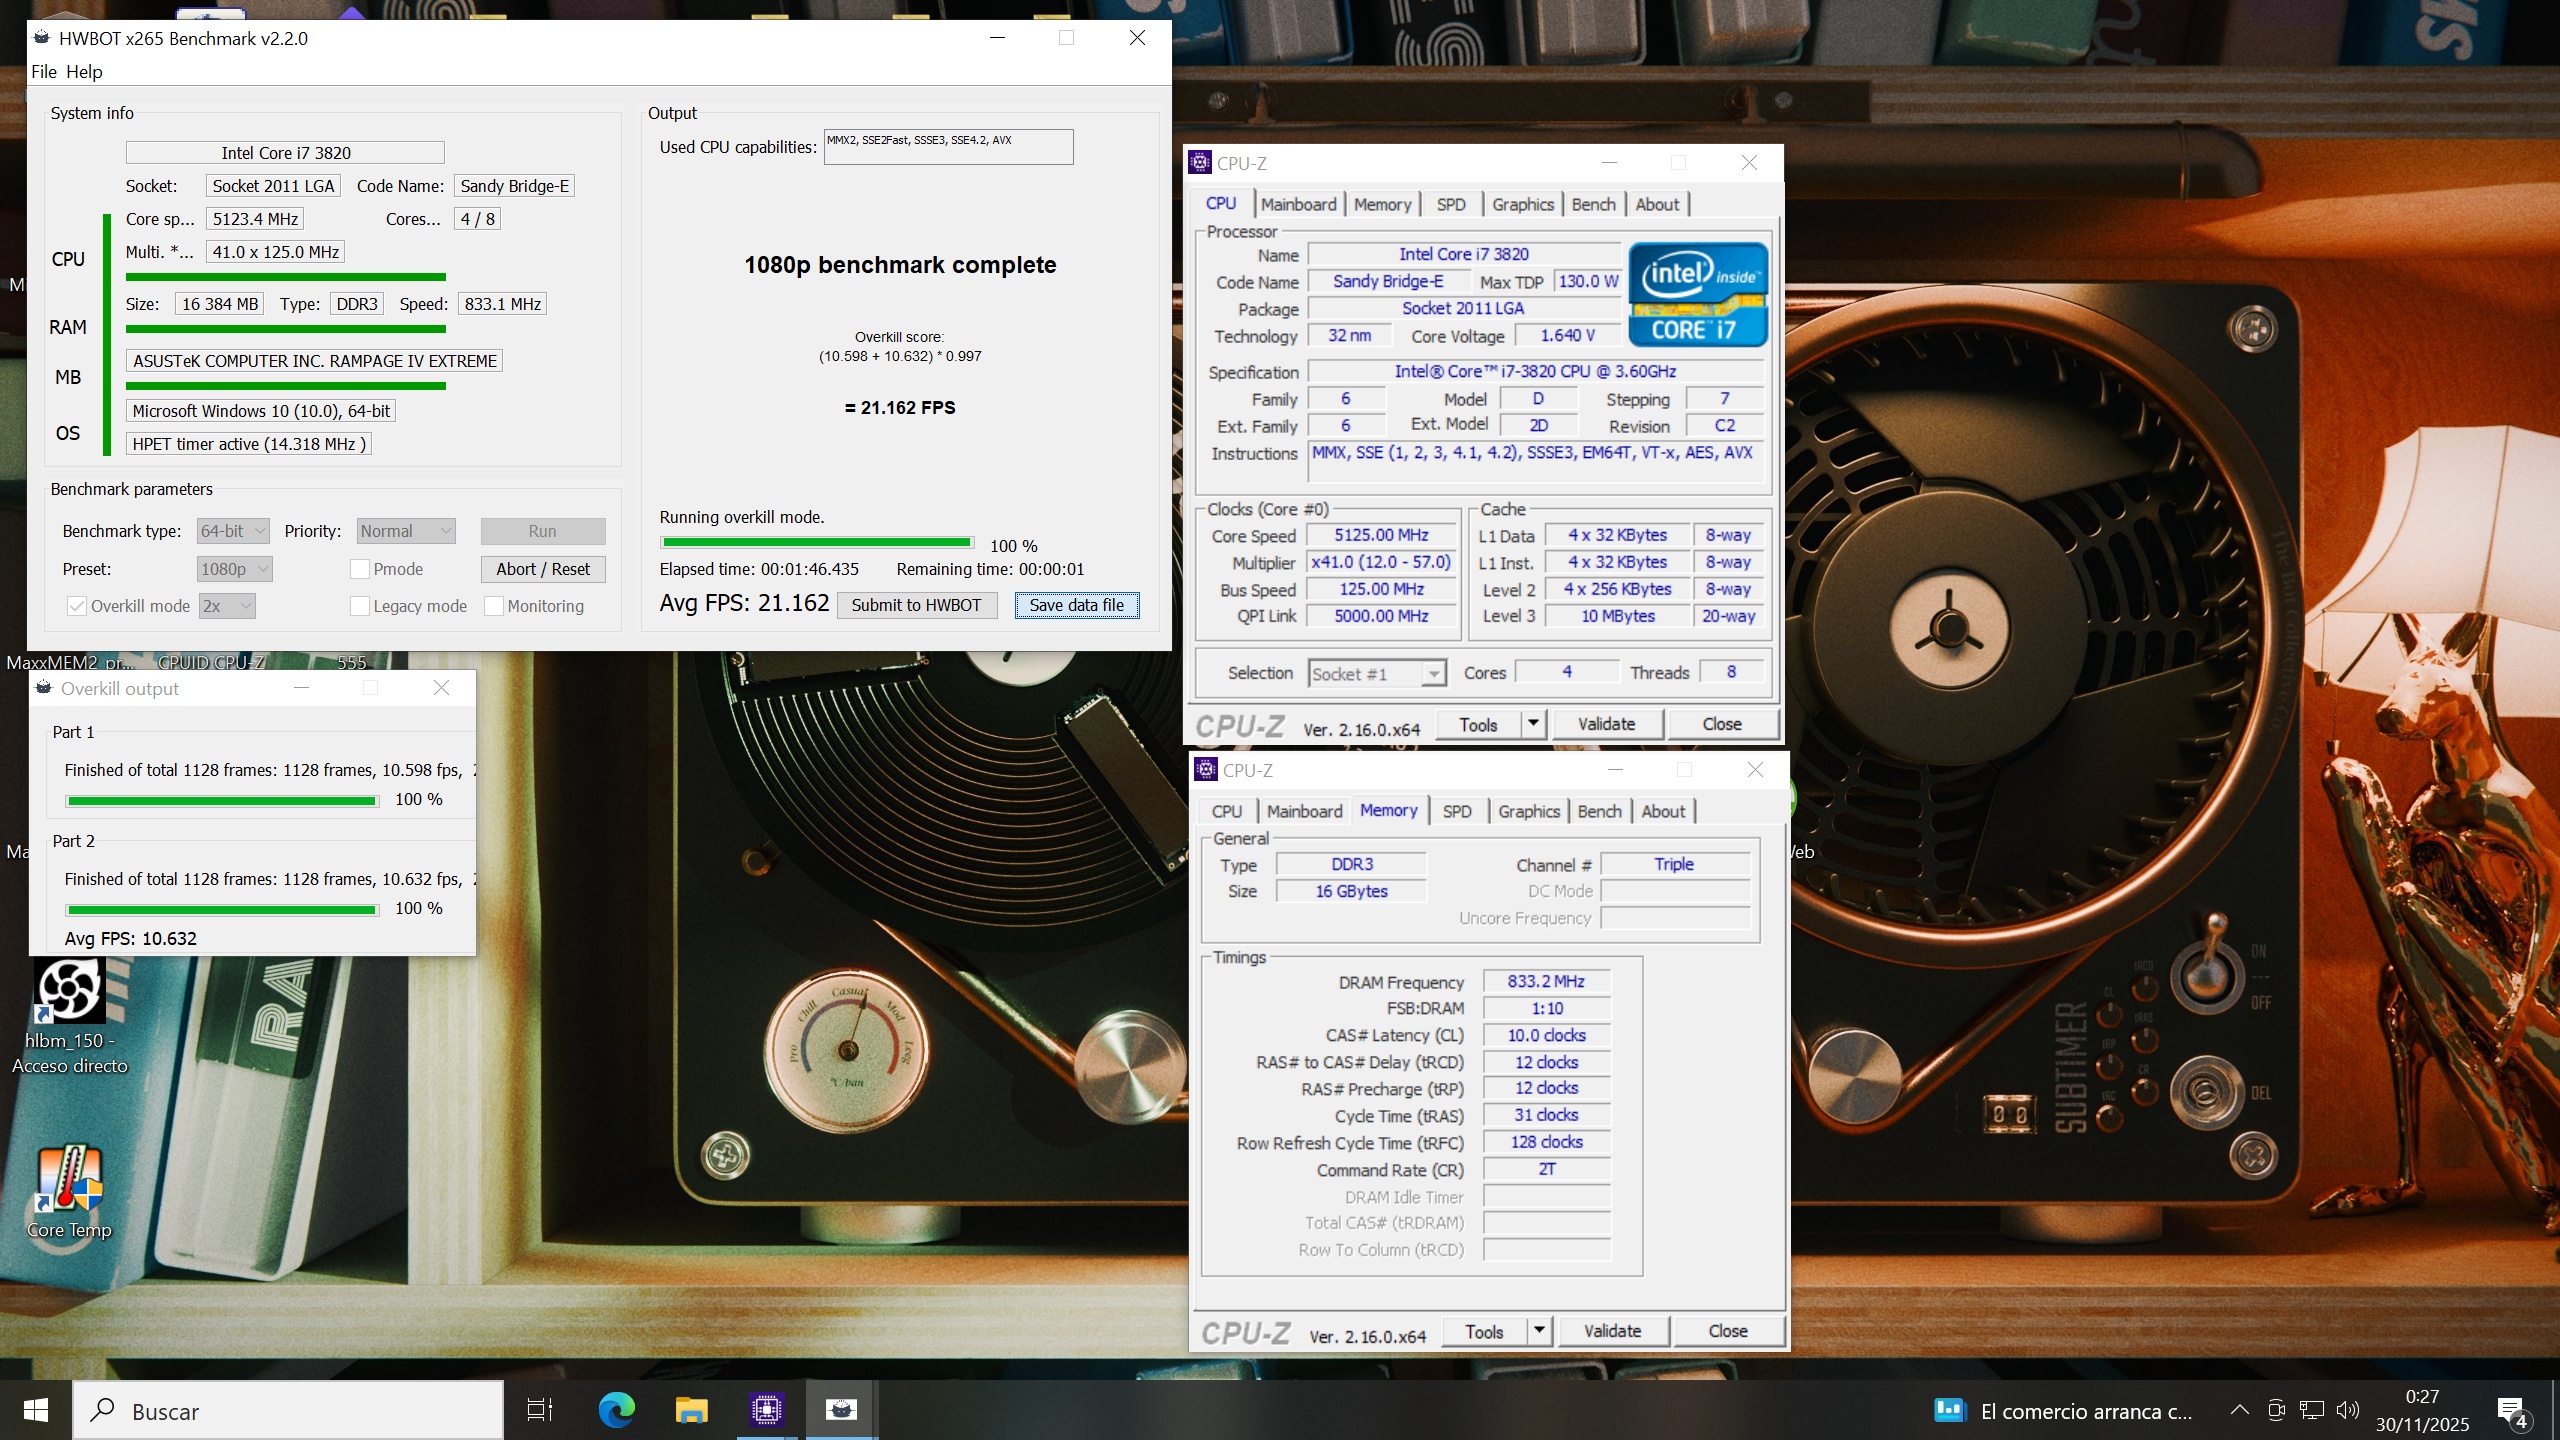
Task: Click the volume speaker tray icon
Action: (x=2347, y=1410)
